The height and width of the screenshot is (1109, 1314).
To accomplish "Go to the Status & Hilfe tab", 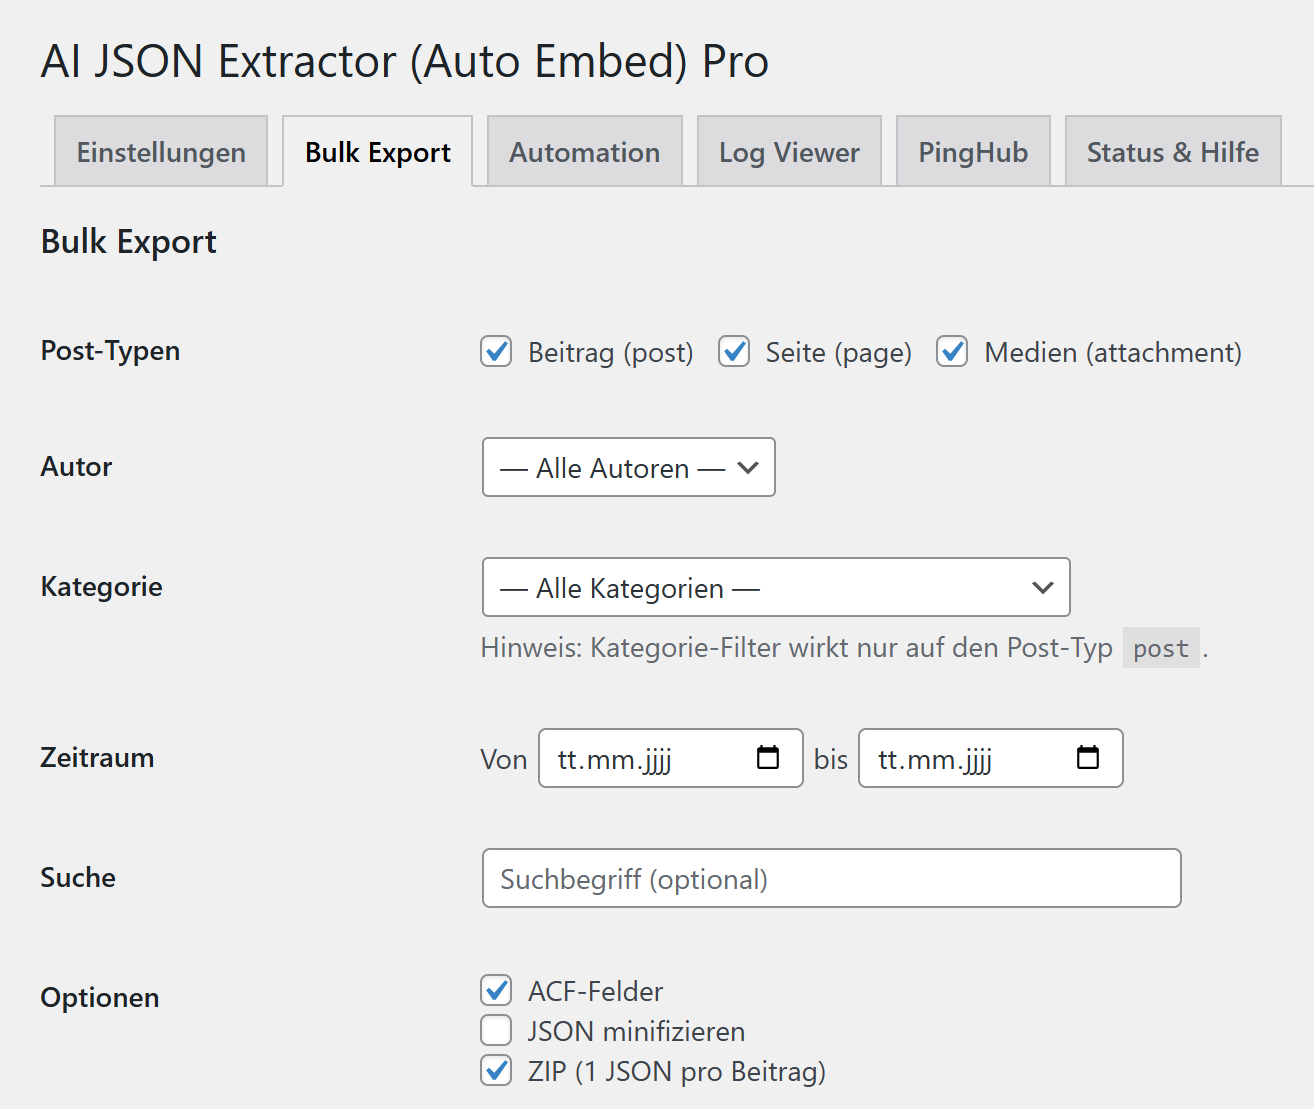I will tap(1172, 152).
